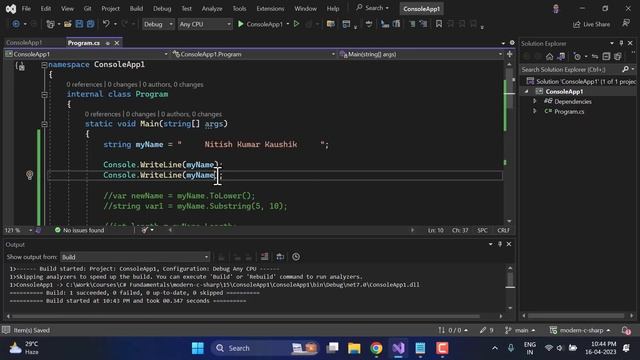The image size is (640, 360).
Task: Close the Program.cs tab
Action: click(117, 43)
